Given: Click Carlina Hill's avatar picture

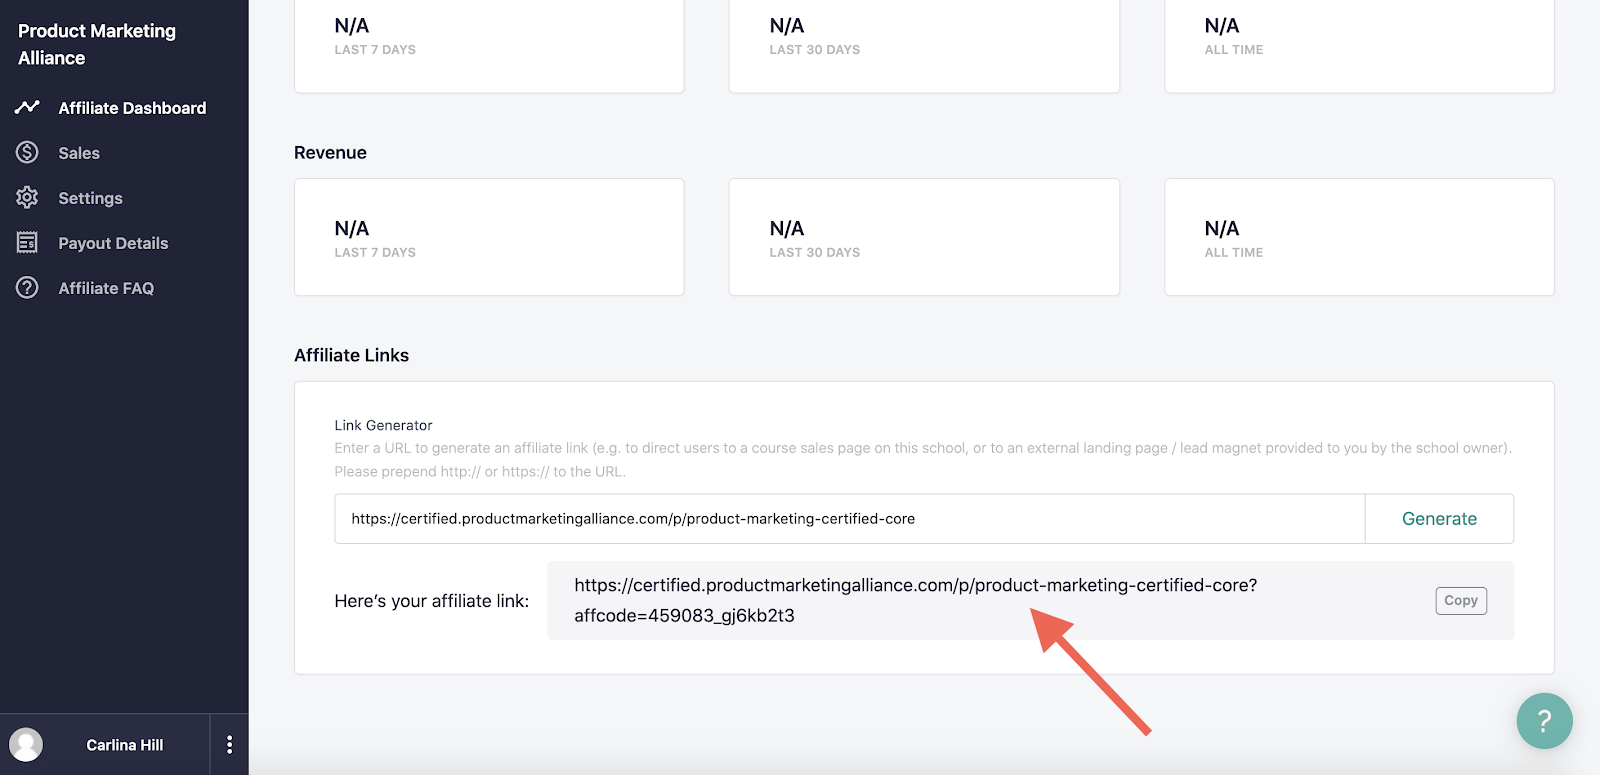Looking at the screenshot, I should [26, 744].
